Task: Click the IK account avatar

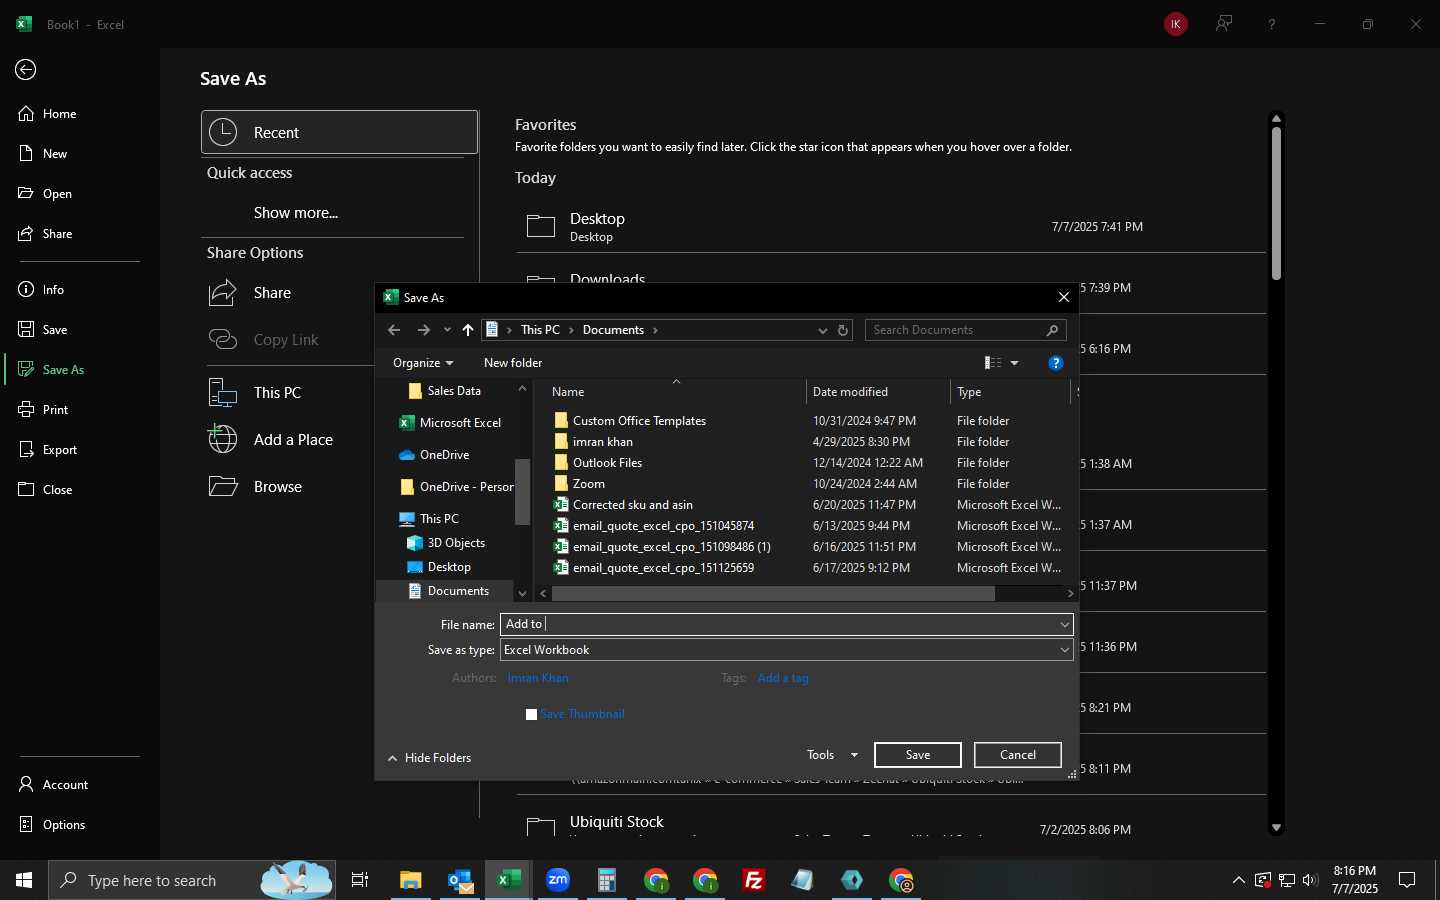Action: pos(1176,24)
